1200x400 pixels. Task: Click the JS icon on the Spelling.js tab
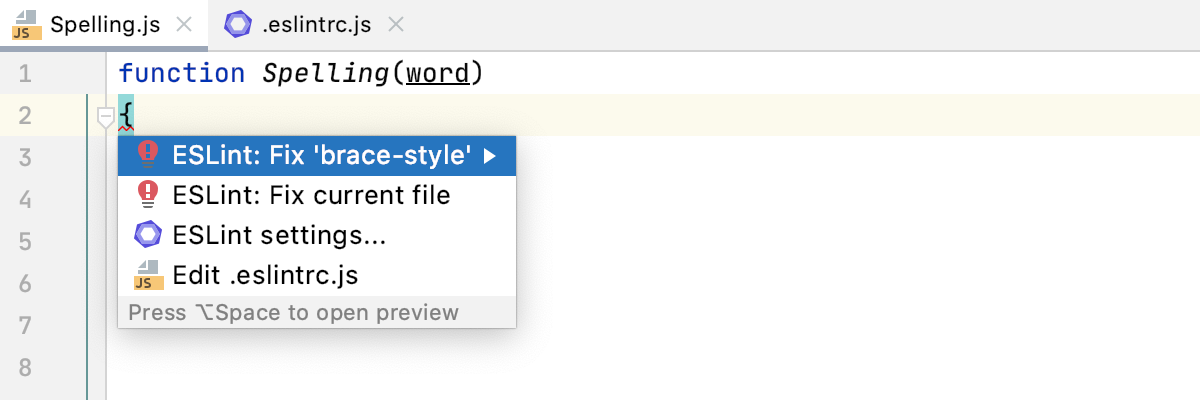[x=25, y=25]
